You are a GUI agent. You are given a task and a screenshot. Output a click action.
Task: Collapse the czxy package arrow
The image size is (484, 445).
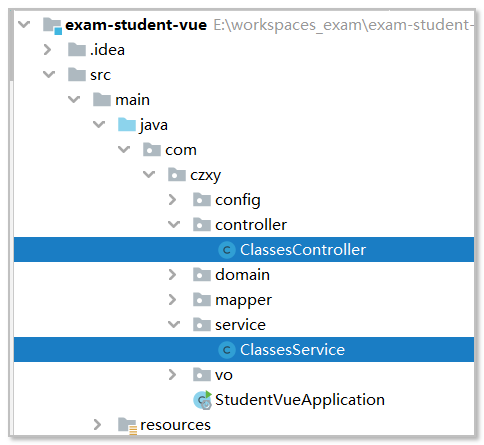point(149,175)
